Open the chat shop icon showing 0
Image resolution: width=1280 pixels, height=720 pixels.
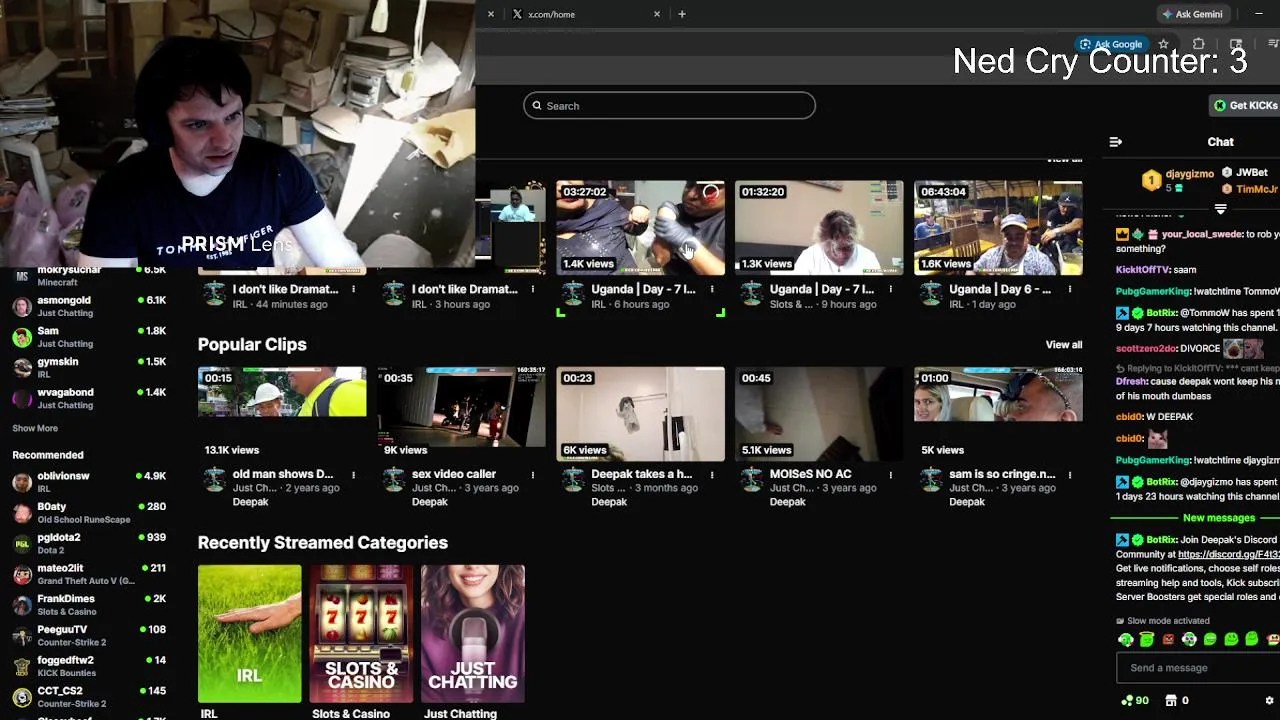coord(1177,701)
